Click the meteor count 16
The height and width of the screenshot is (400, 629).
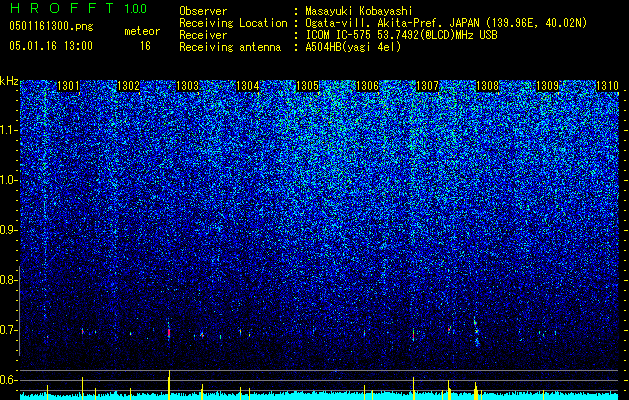point(145,46)
